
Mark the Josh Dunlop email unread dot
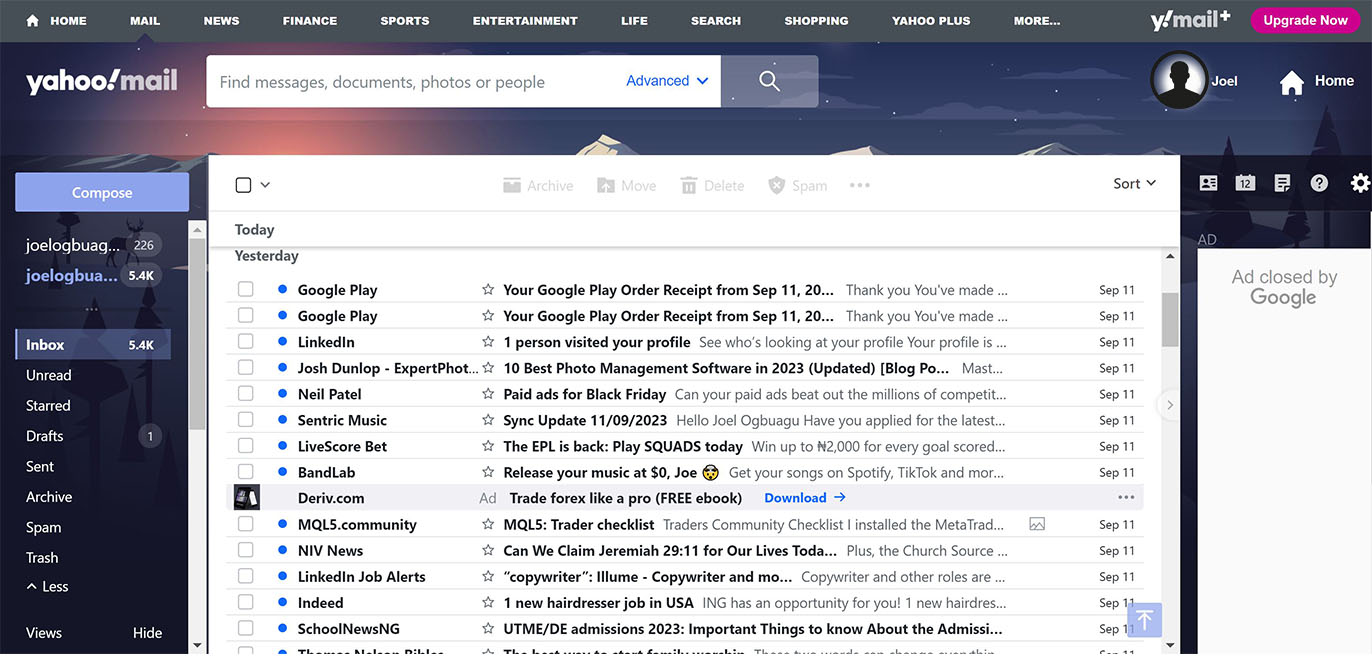[283, 368]
